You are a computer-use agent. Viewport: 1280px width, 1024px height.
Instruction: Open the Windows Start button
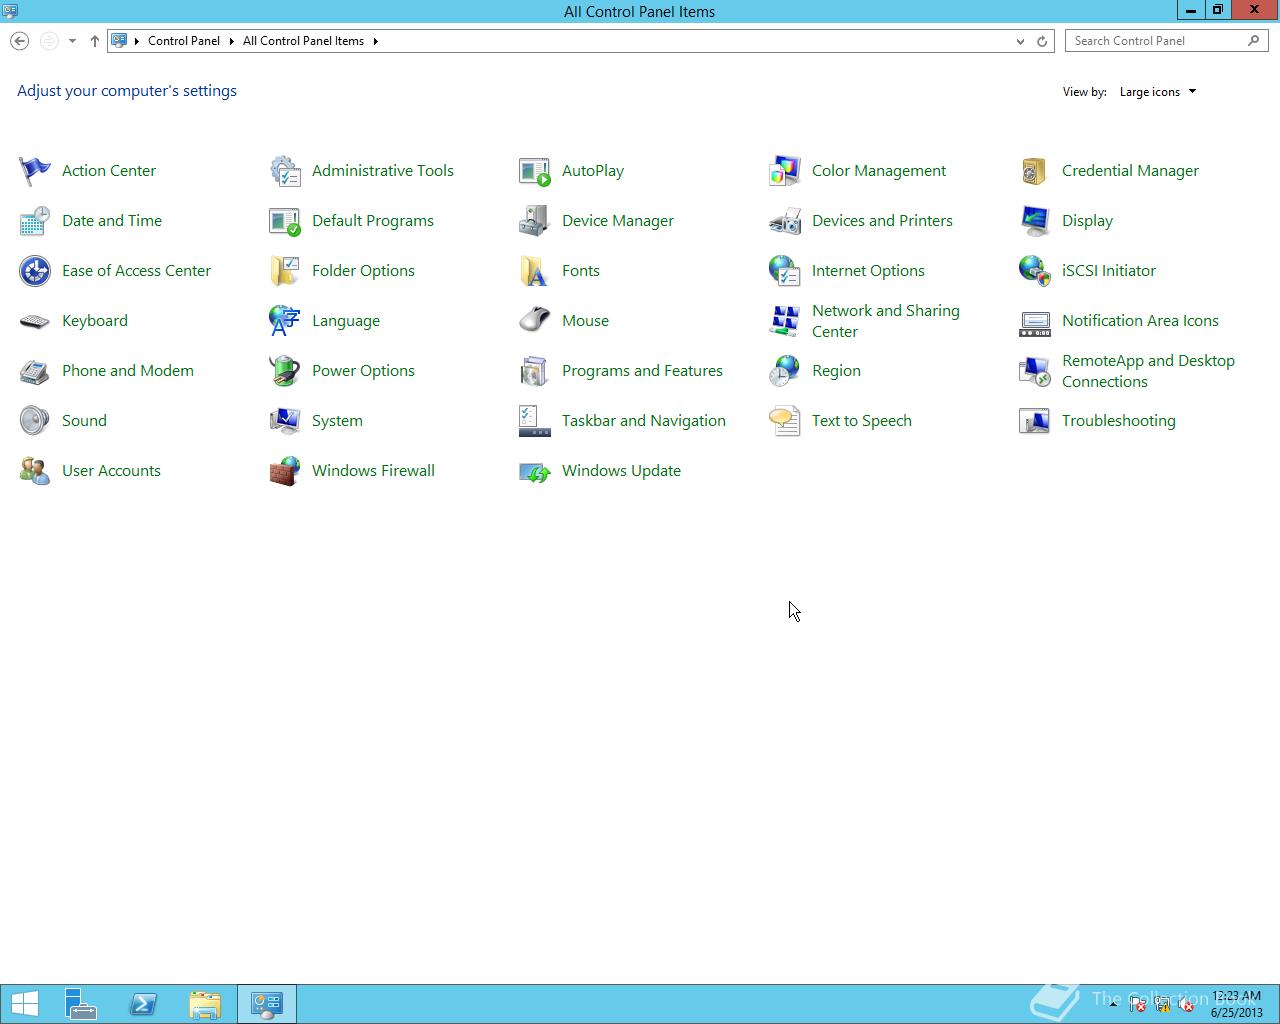click(x=25, y=1004)
